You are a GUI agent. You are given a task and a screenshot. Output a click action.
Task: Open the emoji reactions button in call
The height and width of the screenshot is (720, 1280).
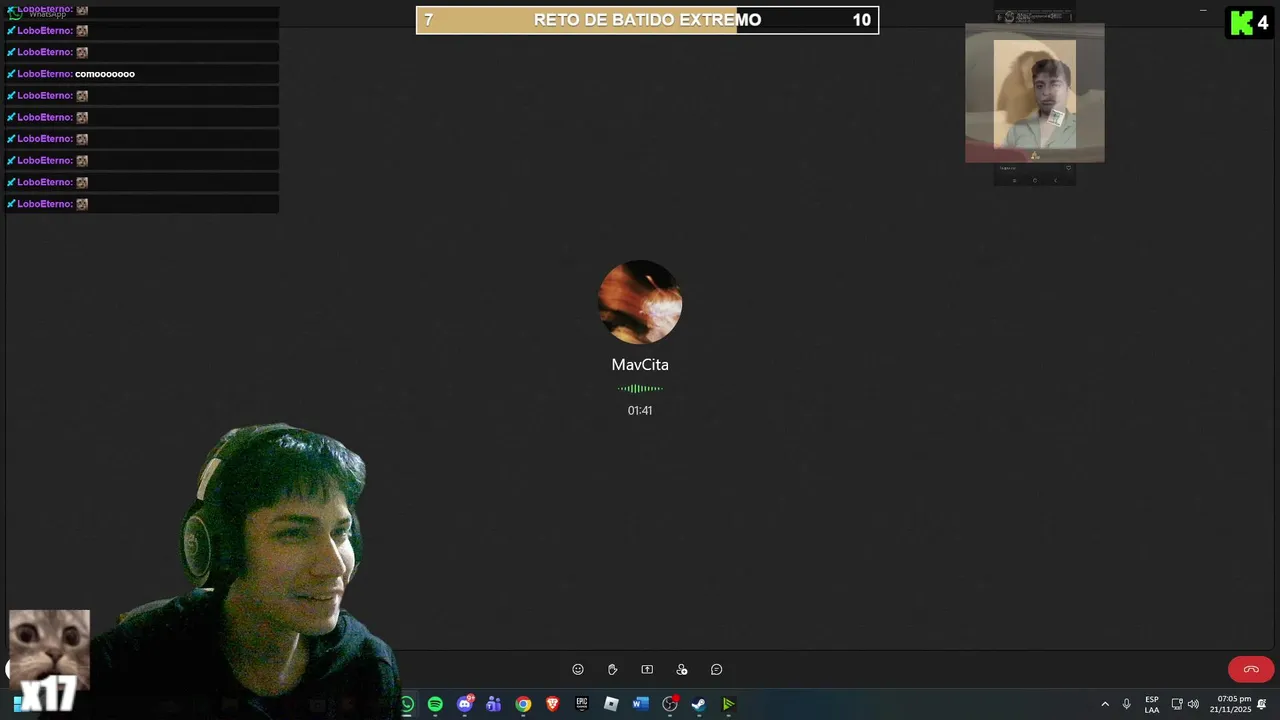coord(578,670)
